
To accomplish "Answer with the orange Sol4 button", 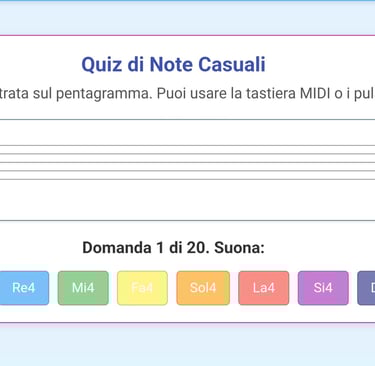I will point(203,288).
